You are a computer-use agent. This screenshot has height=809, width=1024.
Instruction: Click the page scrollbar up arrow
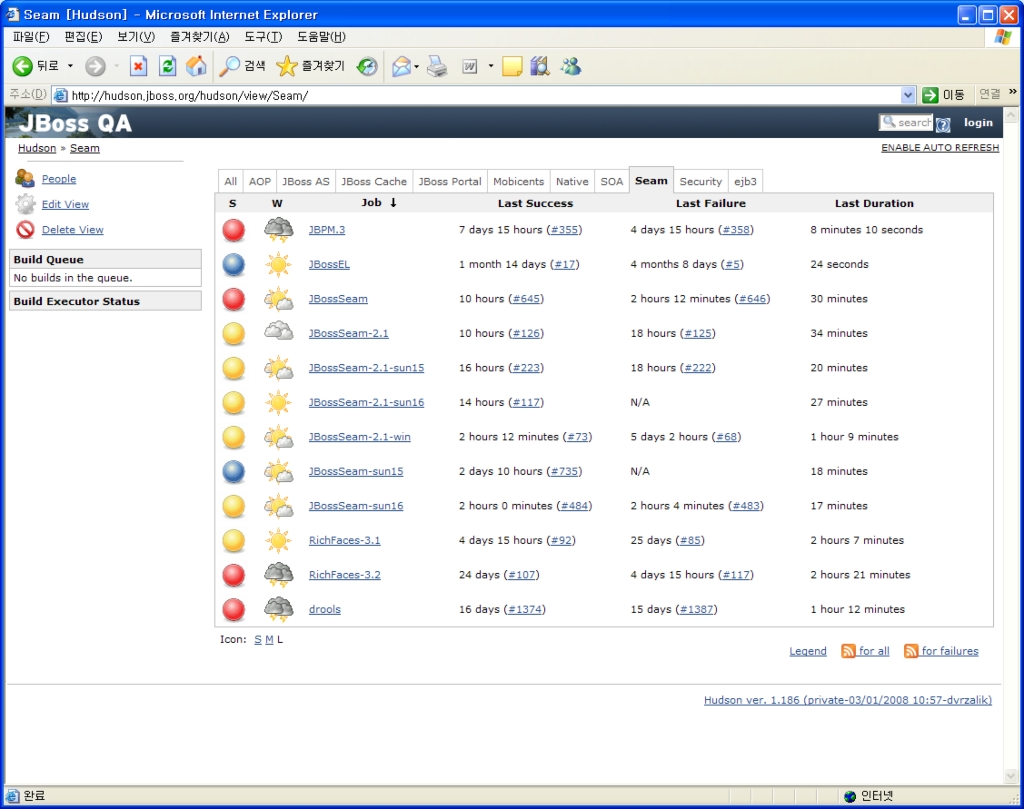click(x=1011, y=116)
